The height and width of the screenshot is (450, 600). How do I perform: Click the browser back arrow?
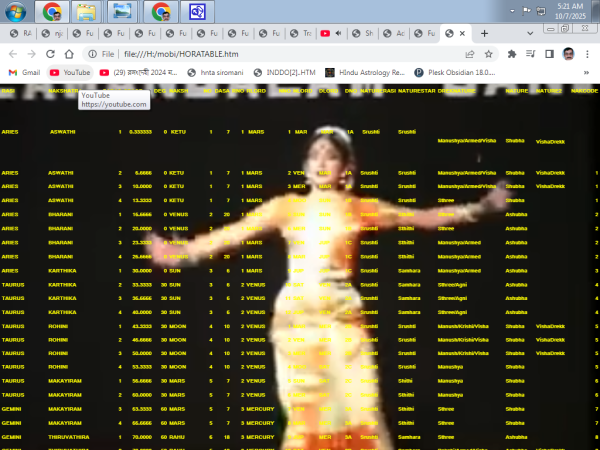pyautogui.click(x=14, y=53)
